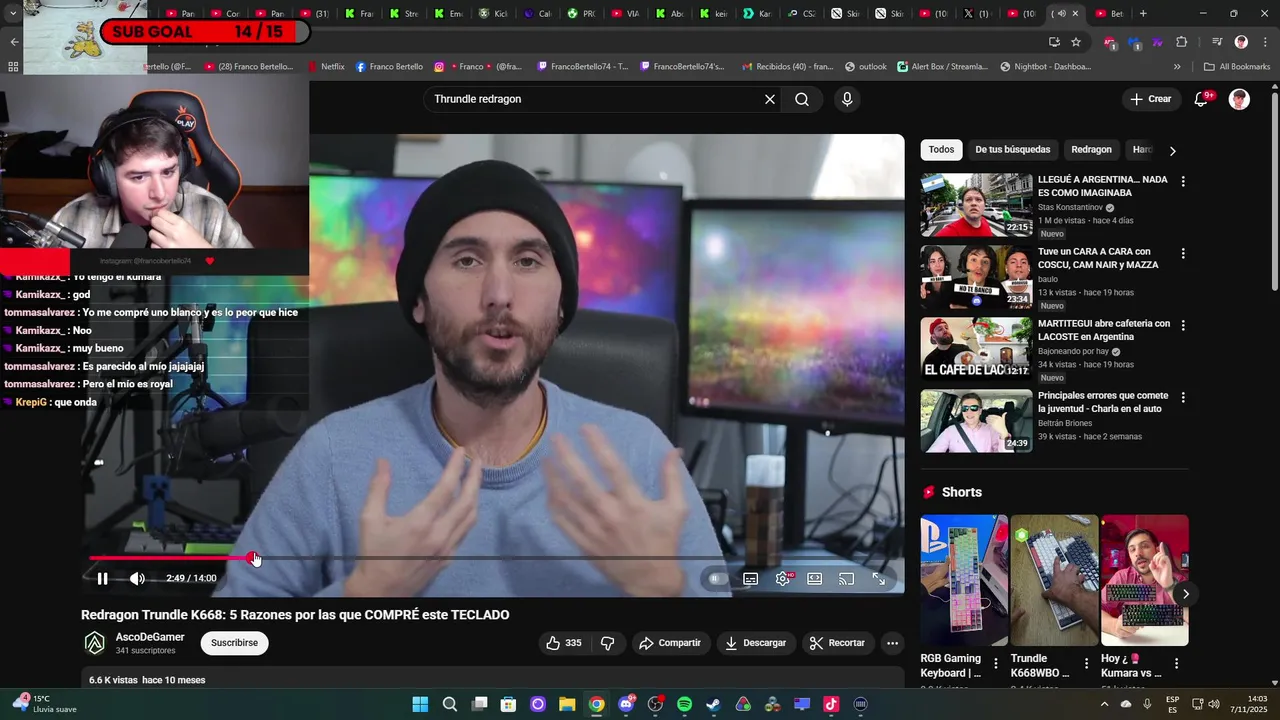Screen dimensions: 1280x720
Task: Open the Netflix bookmark
Action: (326, 67)
